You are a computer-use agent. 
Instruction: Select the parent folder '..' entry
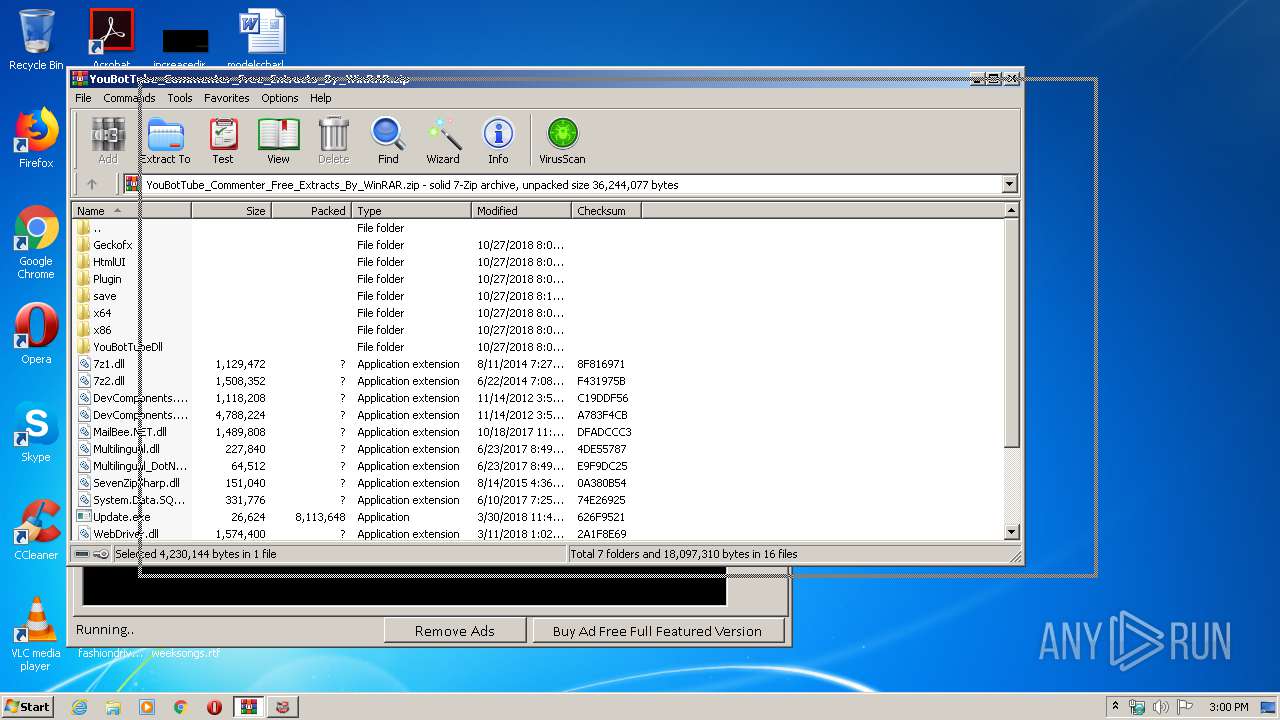pos(97,228)
